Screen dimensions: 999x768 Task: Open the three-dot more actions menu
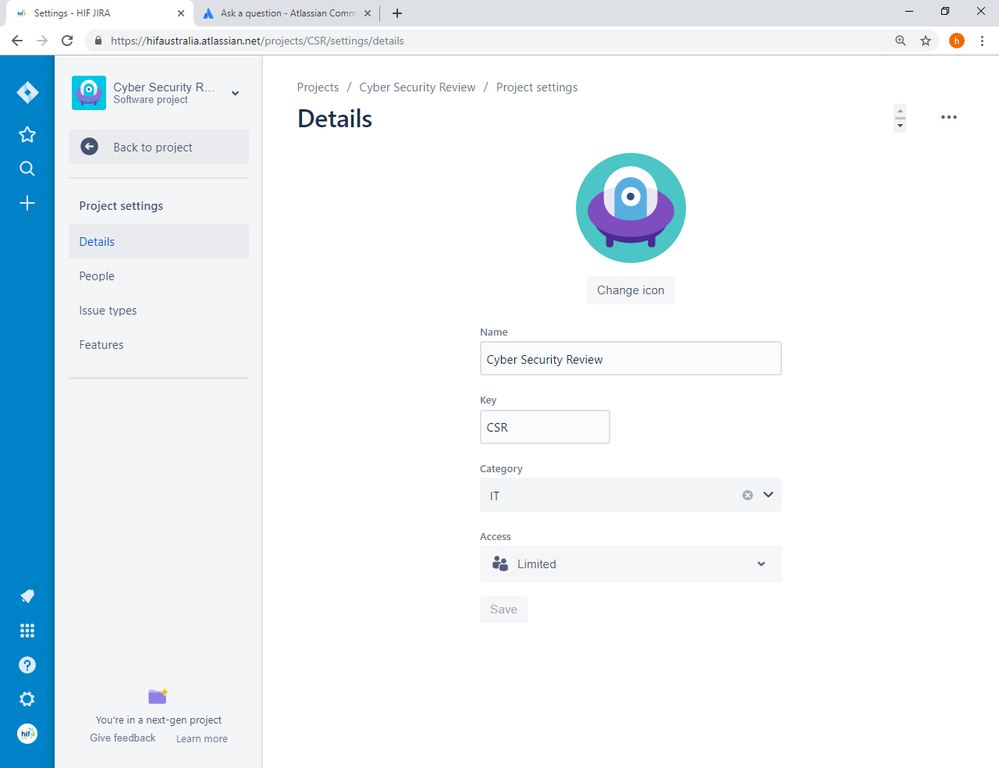point(949,117)
